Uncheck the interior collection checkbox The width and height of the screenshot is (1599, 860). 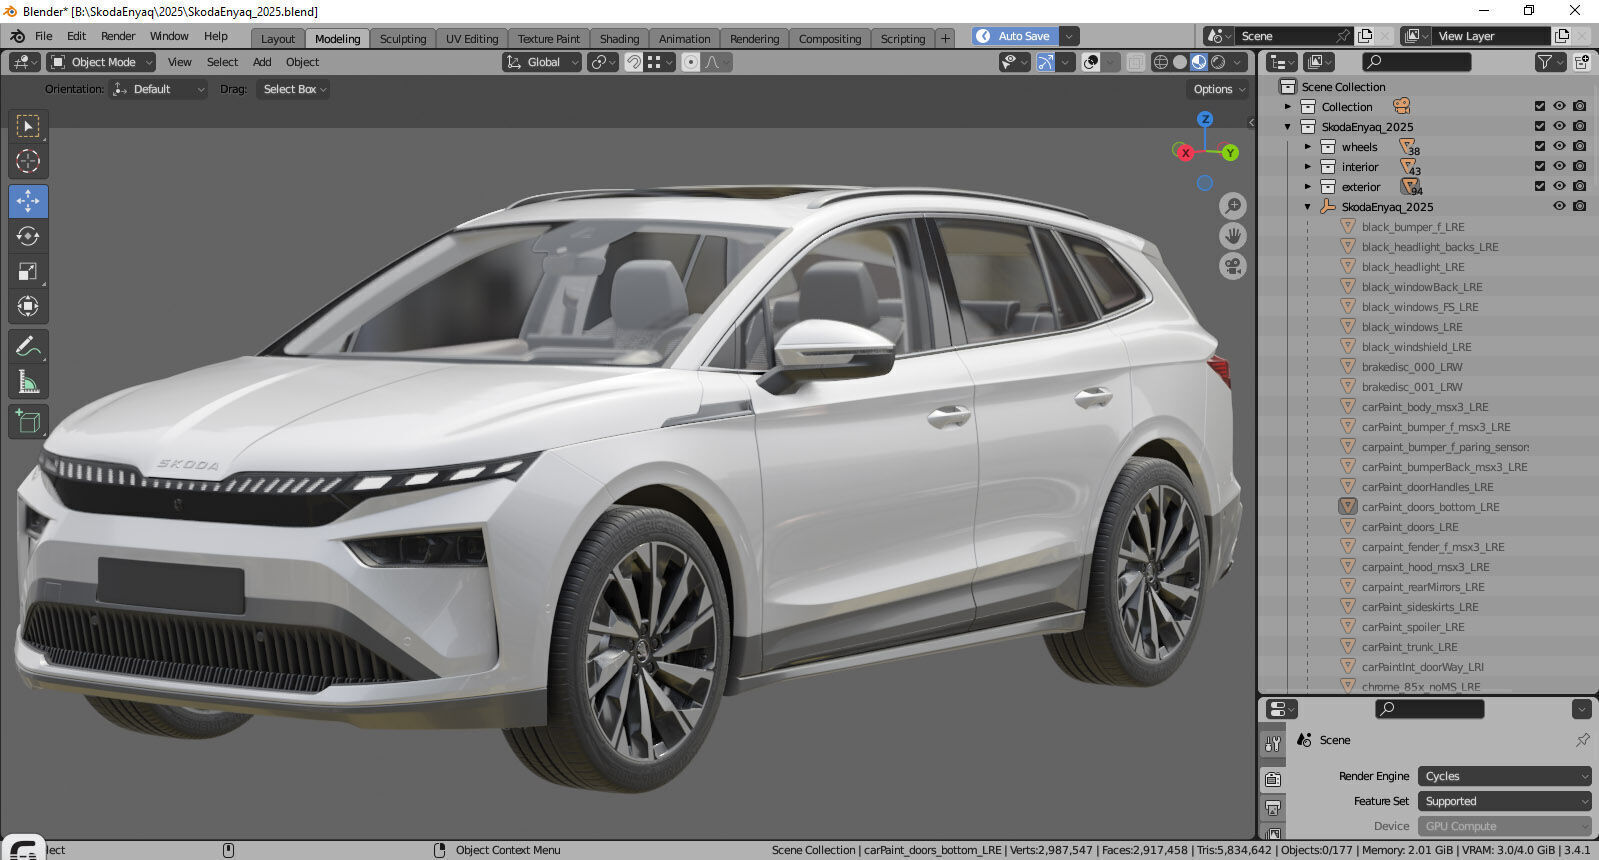click(x=1540, y=166)
